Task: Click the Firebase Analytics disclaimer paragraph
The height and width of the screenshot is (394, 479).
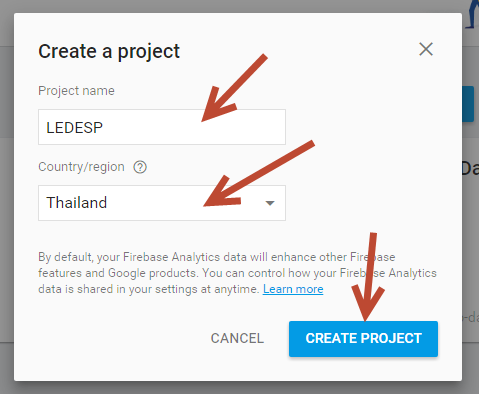Action: (x=237, y=273)
